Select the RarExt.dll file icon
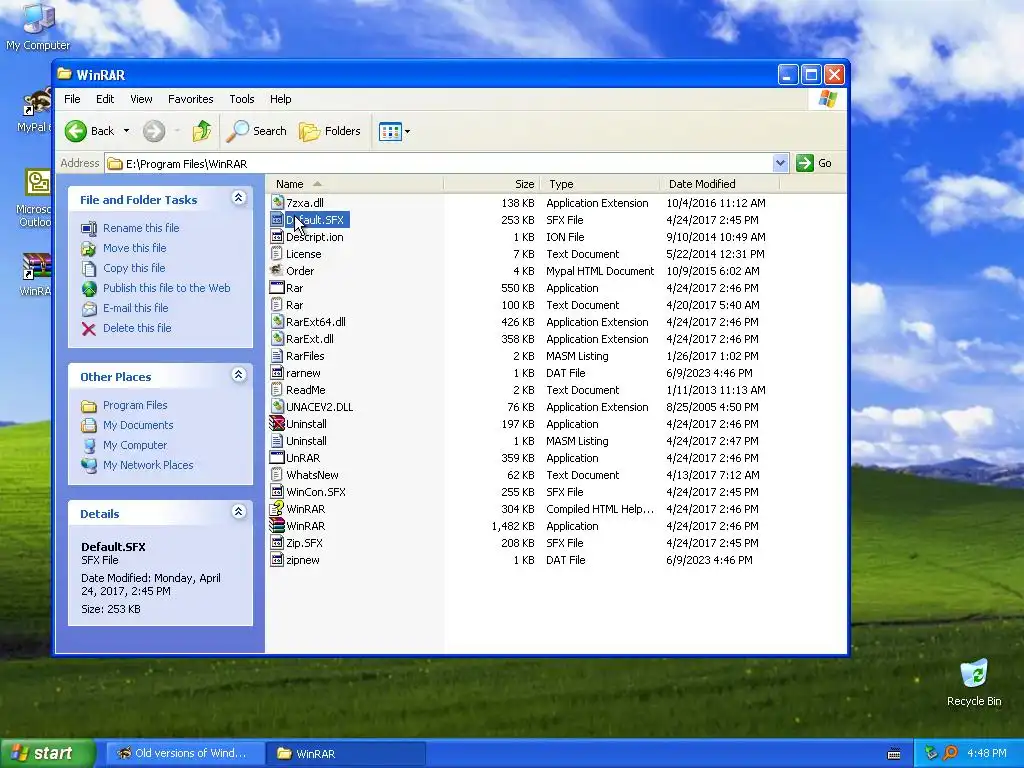Viewport: 1024px width, 768px height. (x=277, y=339)
